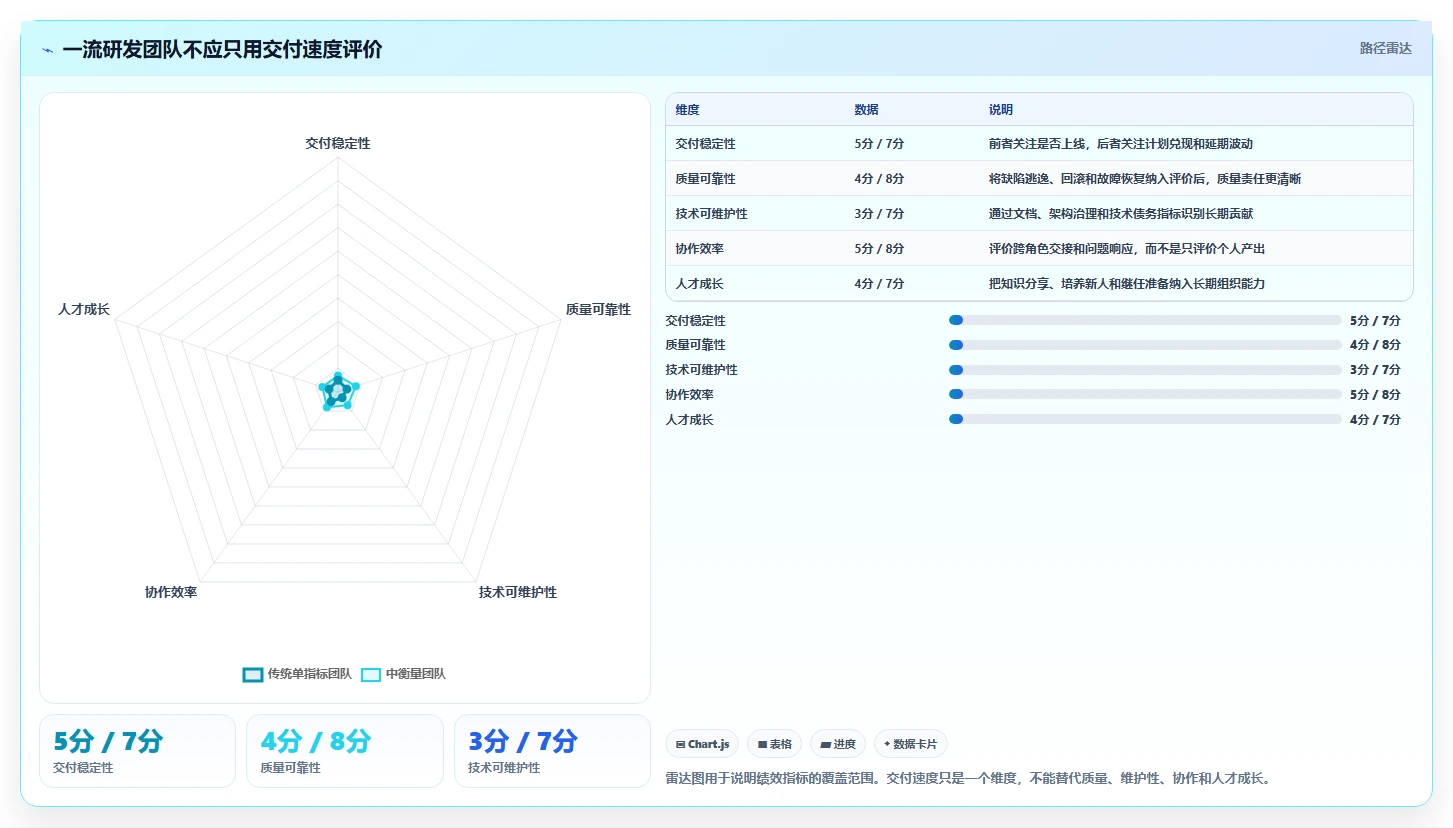Click the 交付稳定性 progress bar
Image resolution: width=1453 pixels, height=828 pixels.
1145,320
